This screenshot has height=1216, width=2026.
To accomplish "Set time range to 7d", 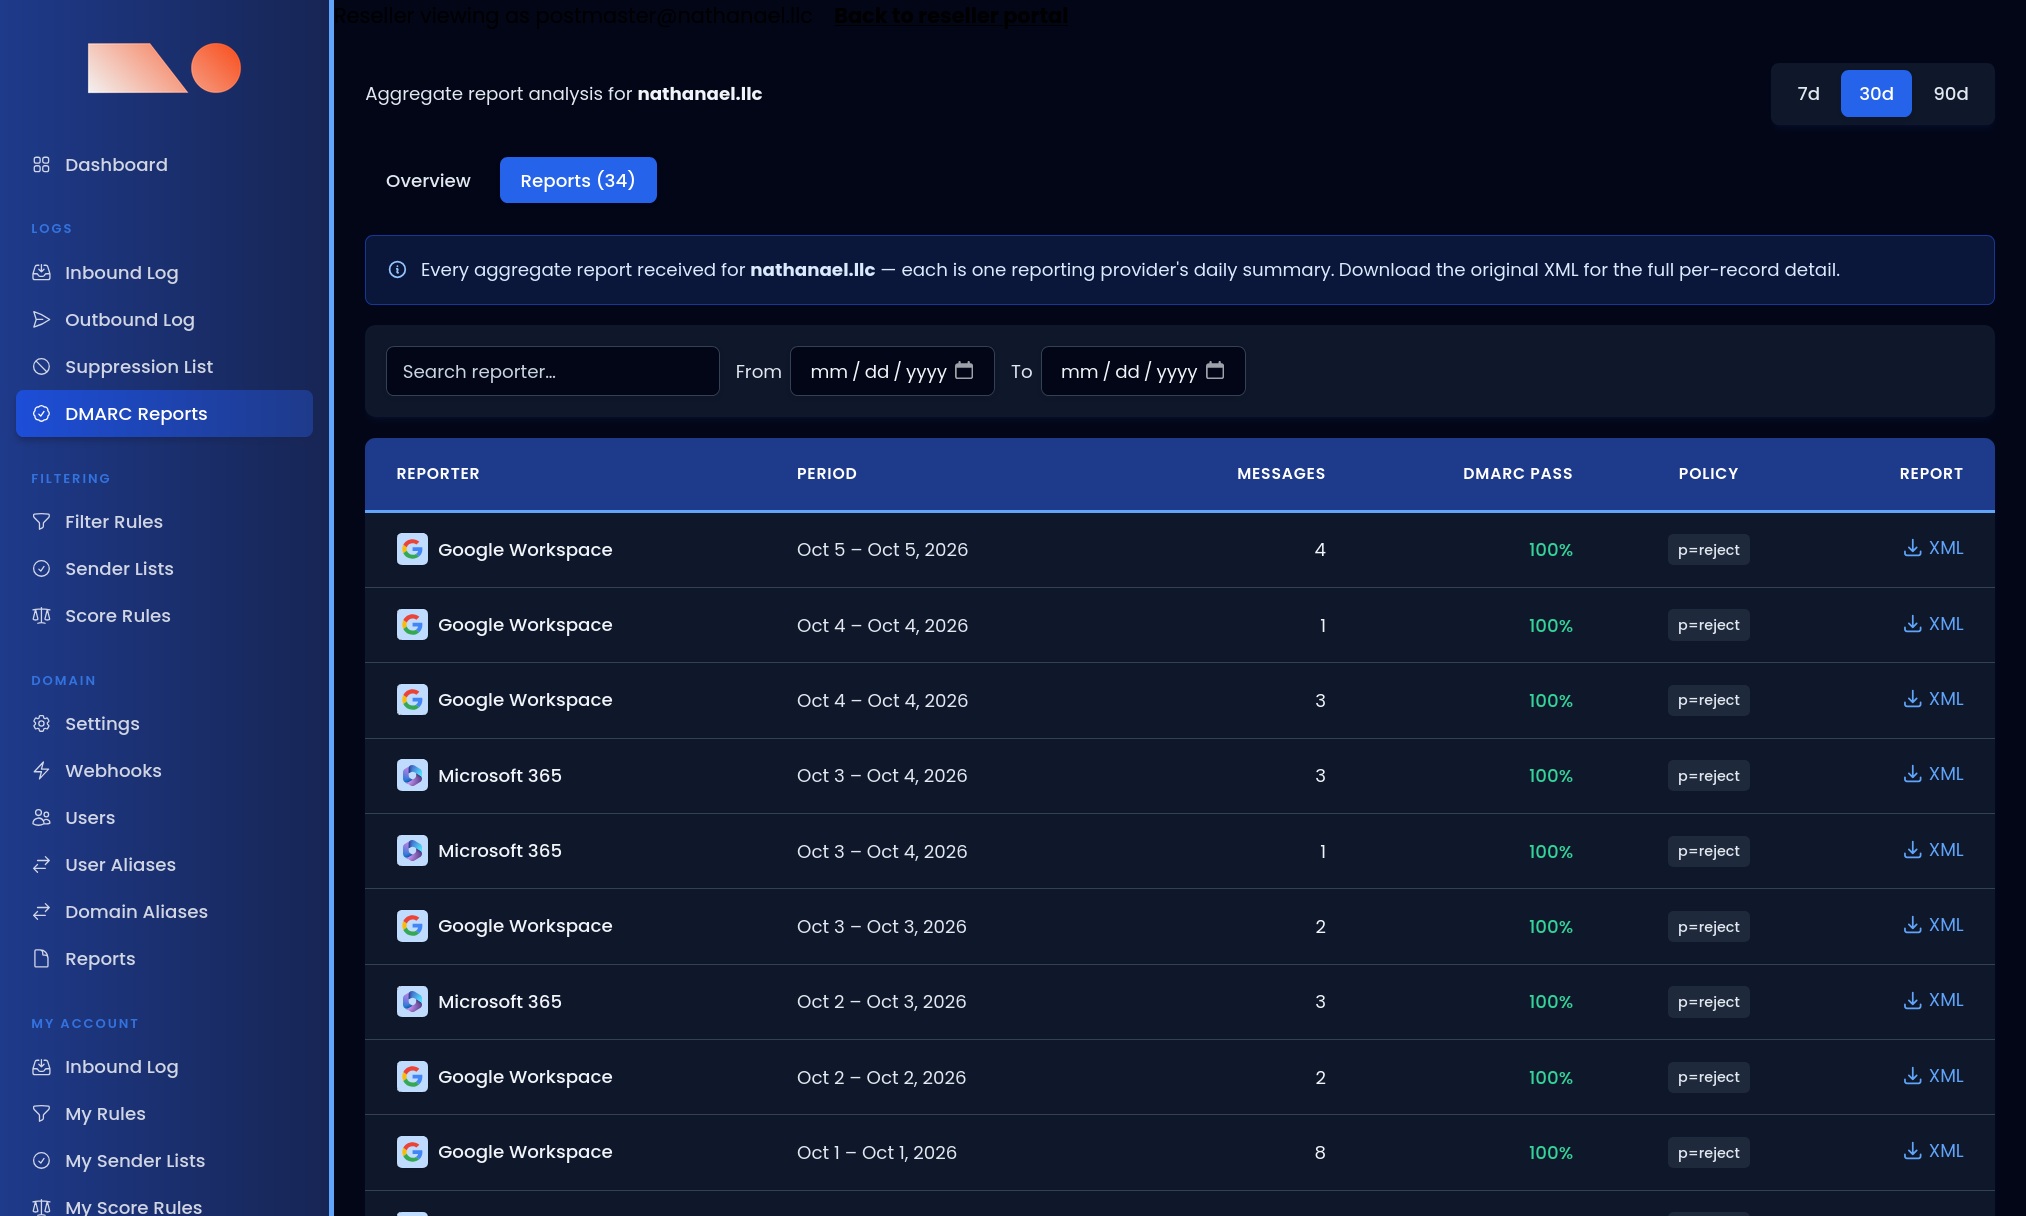I will (x=1808, y=94).
